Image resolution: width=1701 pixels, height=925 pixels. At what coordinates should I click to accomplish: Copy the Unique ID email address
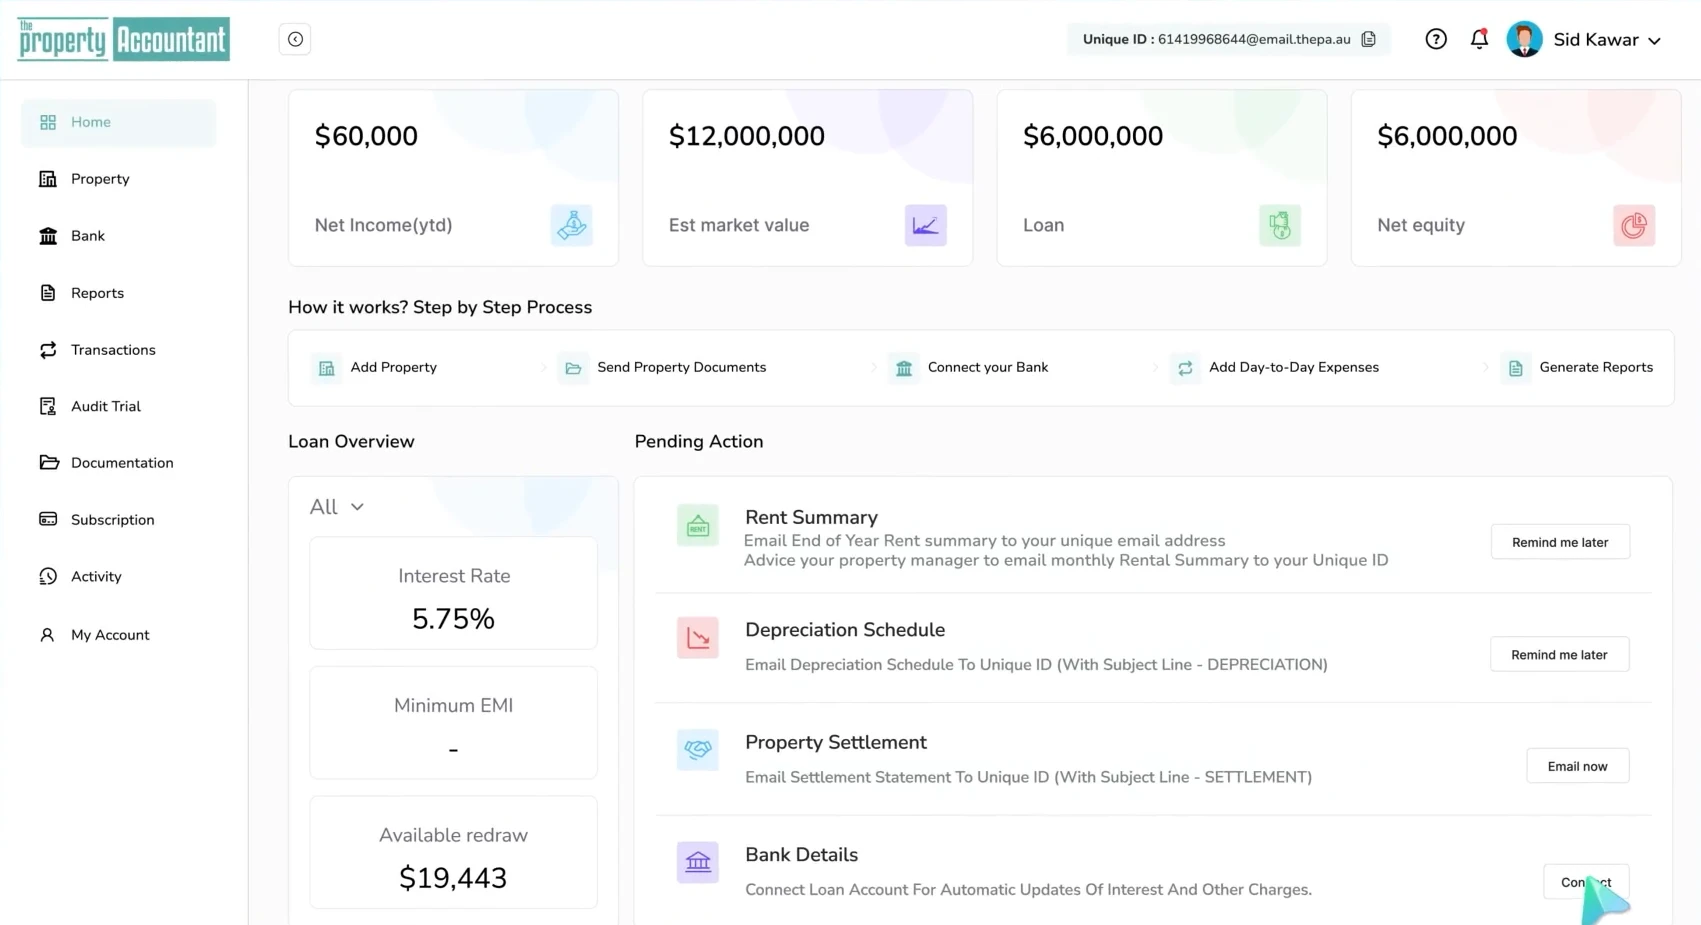click(1369, 39)
